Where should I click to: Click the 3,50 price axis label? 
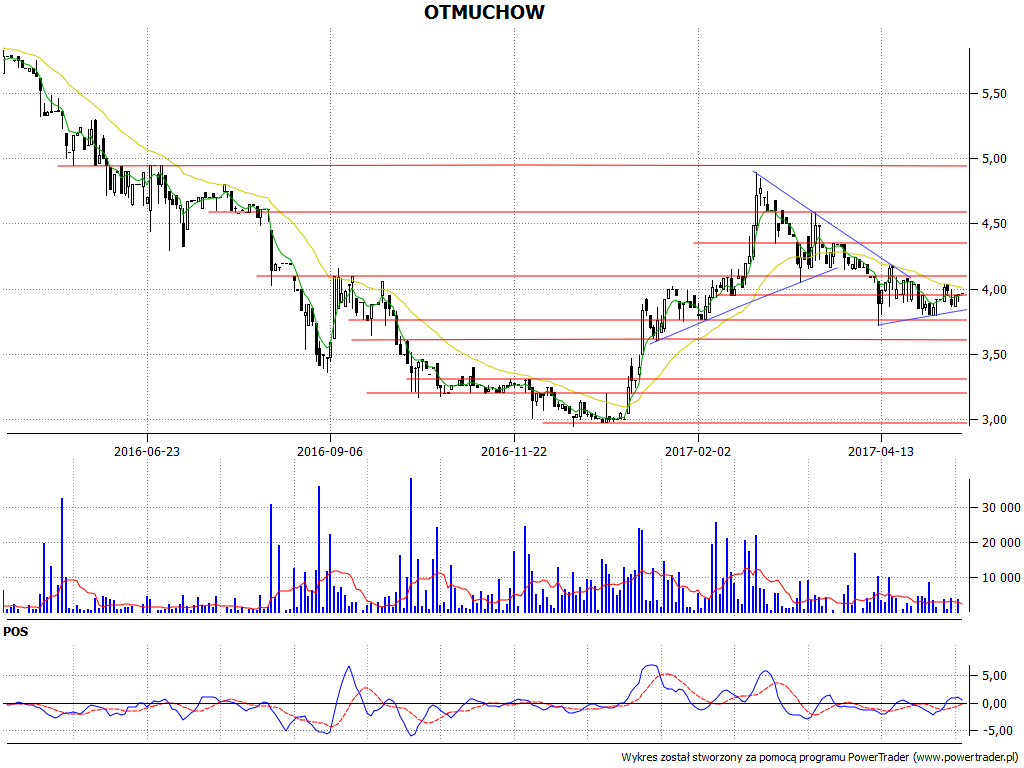pyautogui.click(x=994, y=355)
